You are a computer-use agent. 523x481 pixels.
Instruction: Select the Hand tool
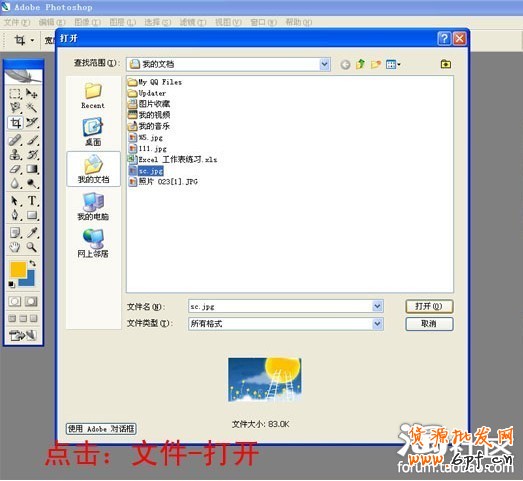click(x=15, y=247)
